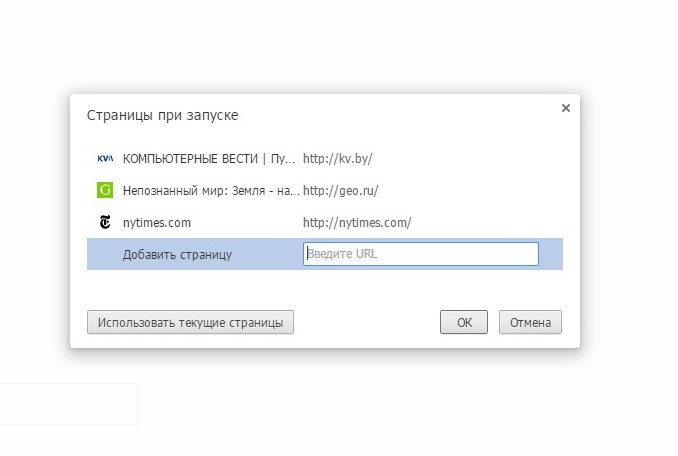Select the nytimes.com page title
Image resolution: width=678 pixels, height=456 pixels.
point(157,223)
